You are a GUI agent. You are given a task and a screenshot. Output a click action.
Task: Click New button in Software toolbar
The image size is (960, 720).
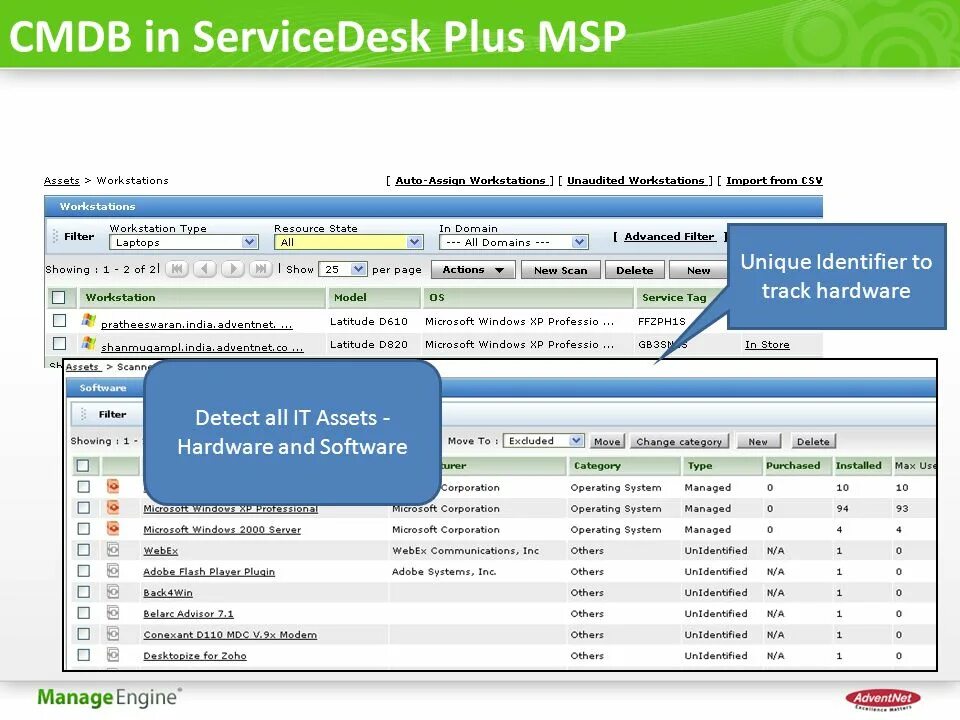point(758,441)
